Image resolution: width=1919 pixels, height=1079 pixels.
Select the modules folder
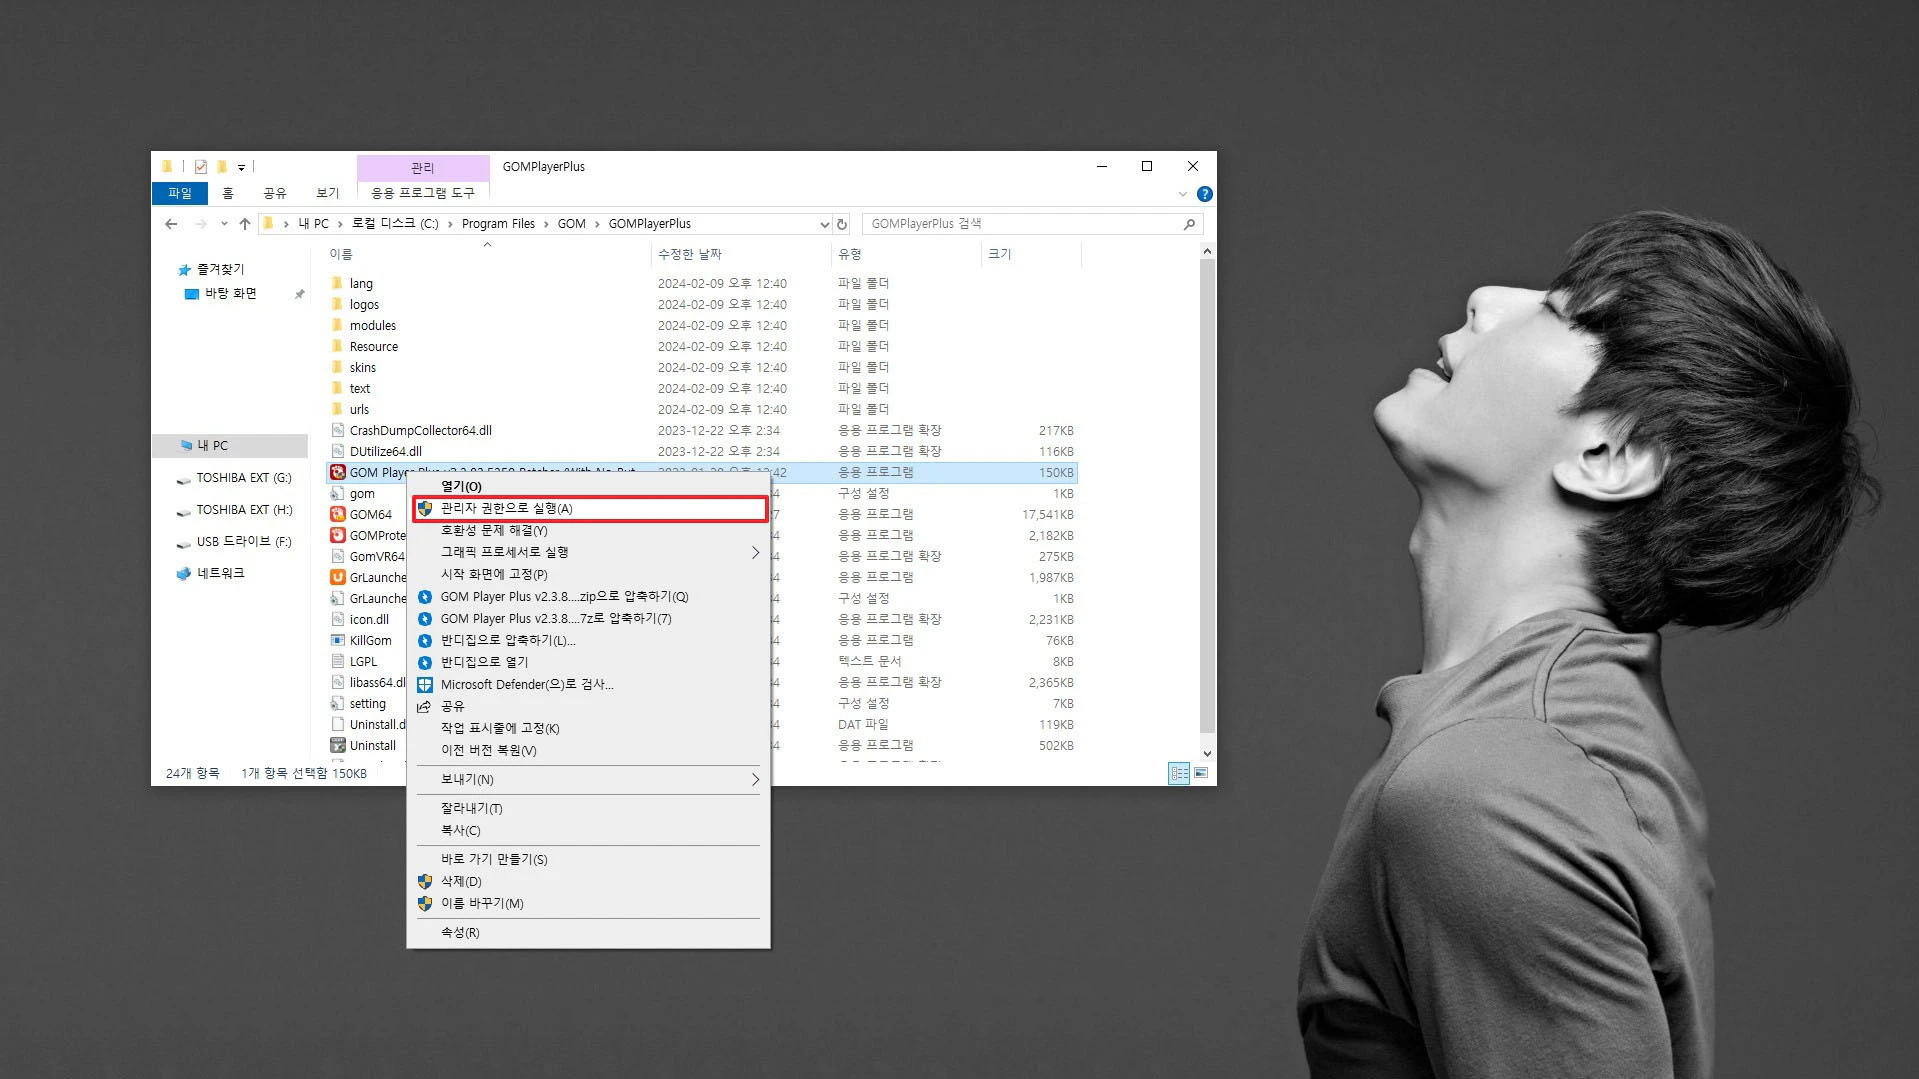372,325
